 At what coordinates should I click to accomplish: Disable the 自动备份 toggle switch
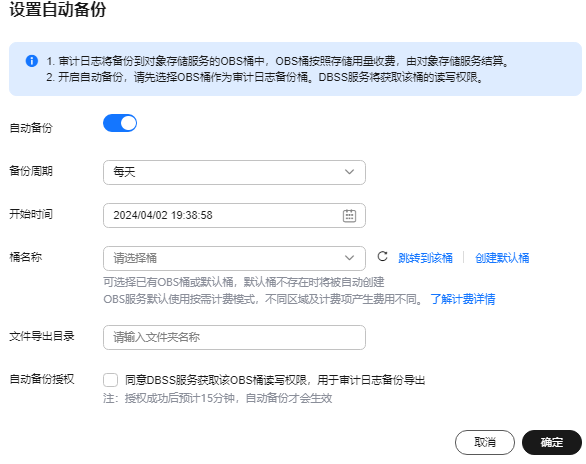(x=120, y=123)
